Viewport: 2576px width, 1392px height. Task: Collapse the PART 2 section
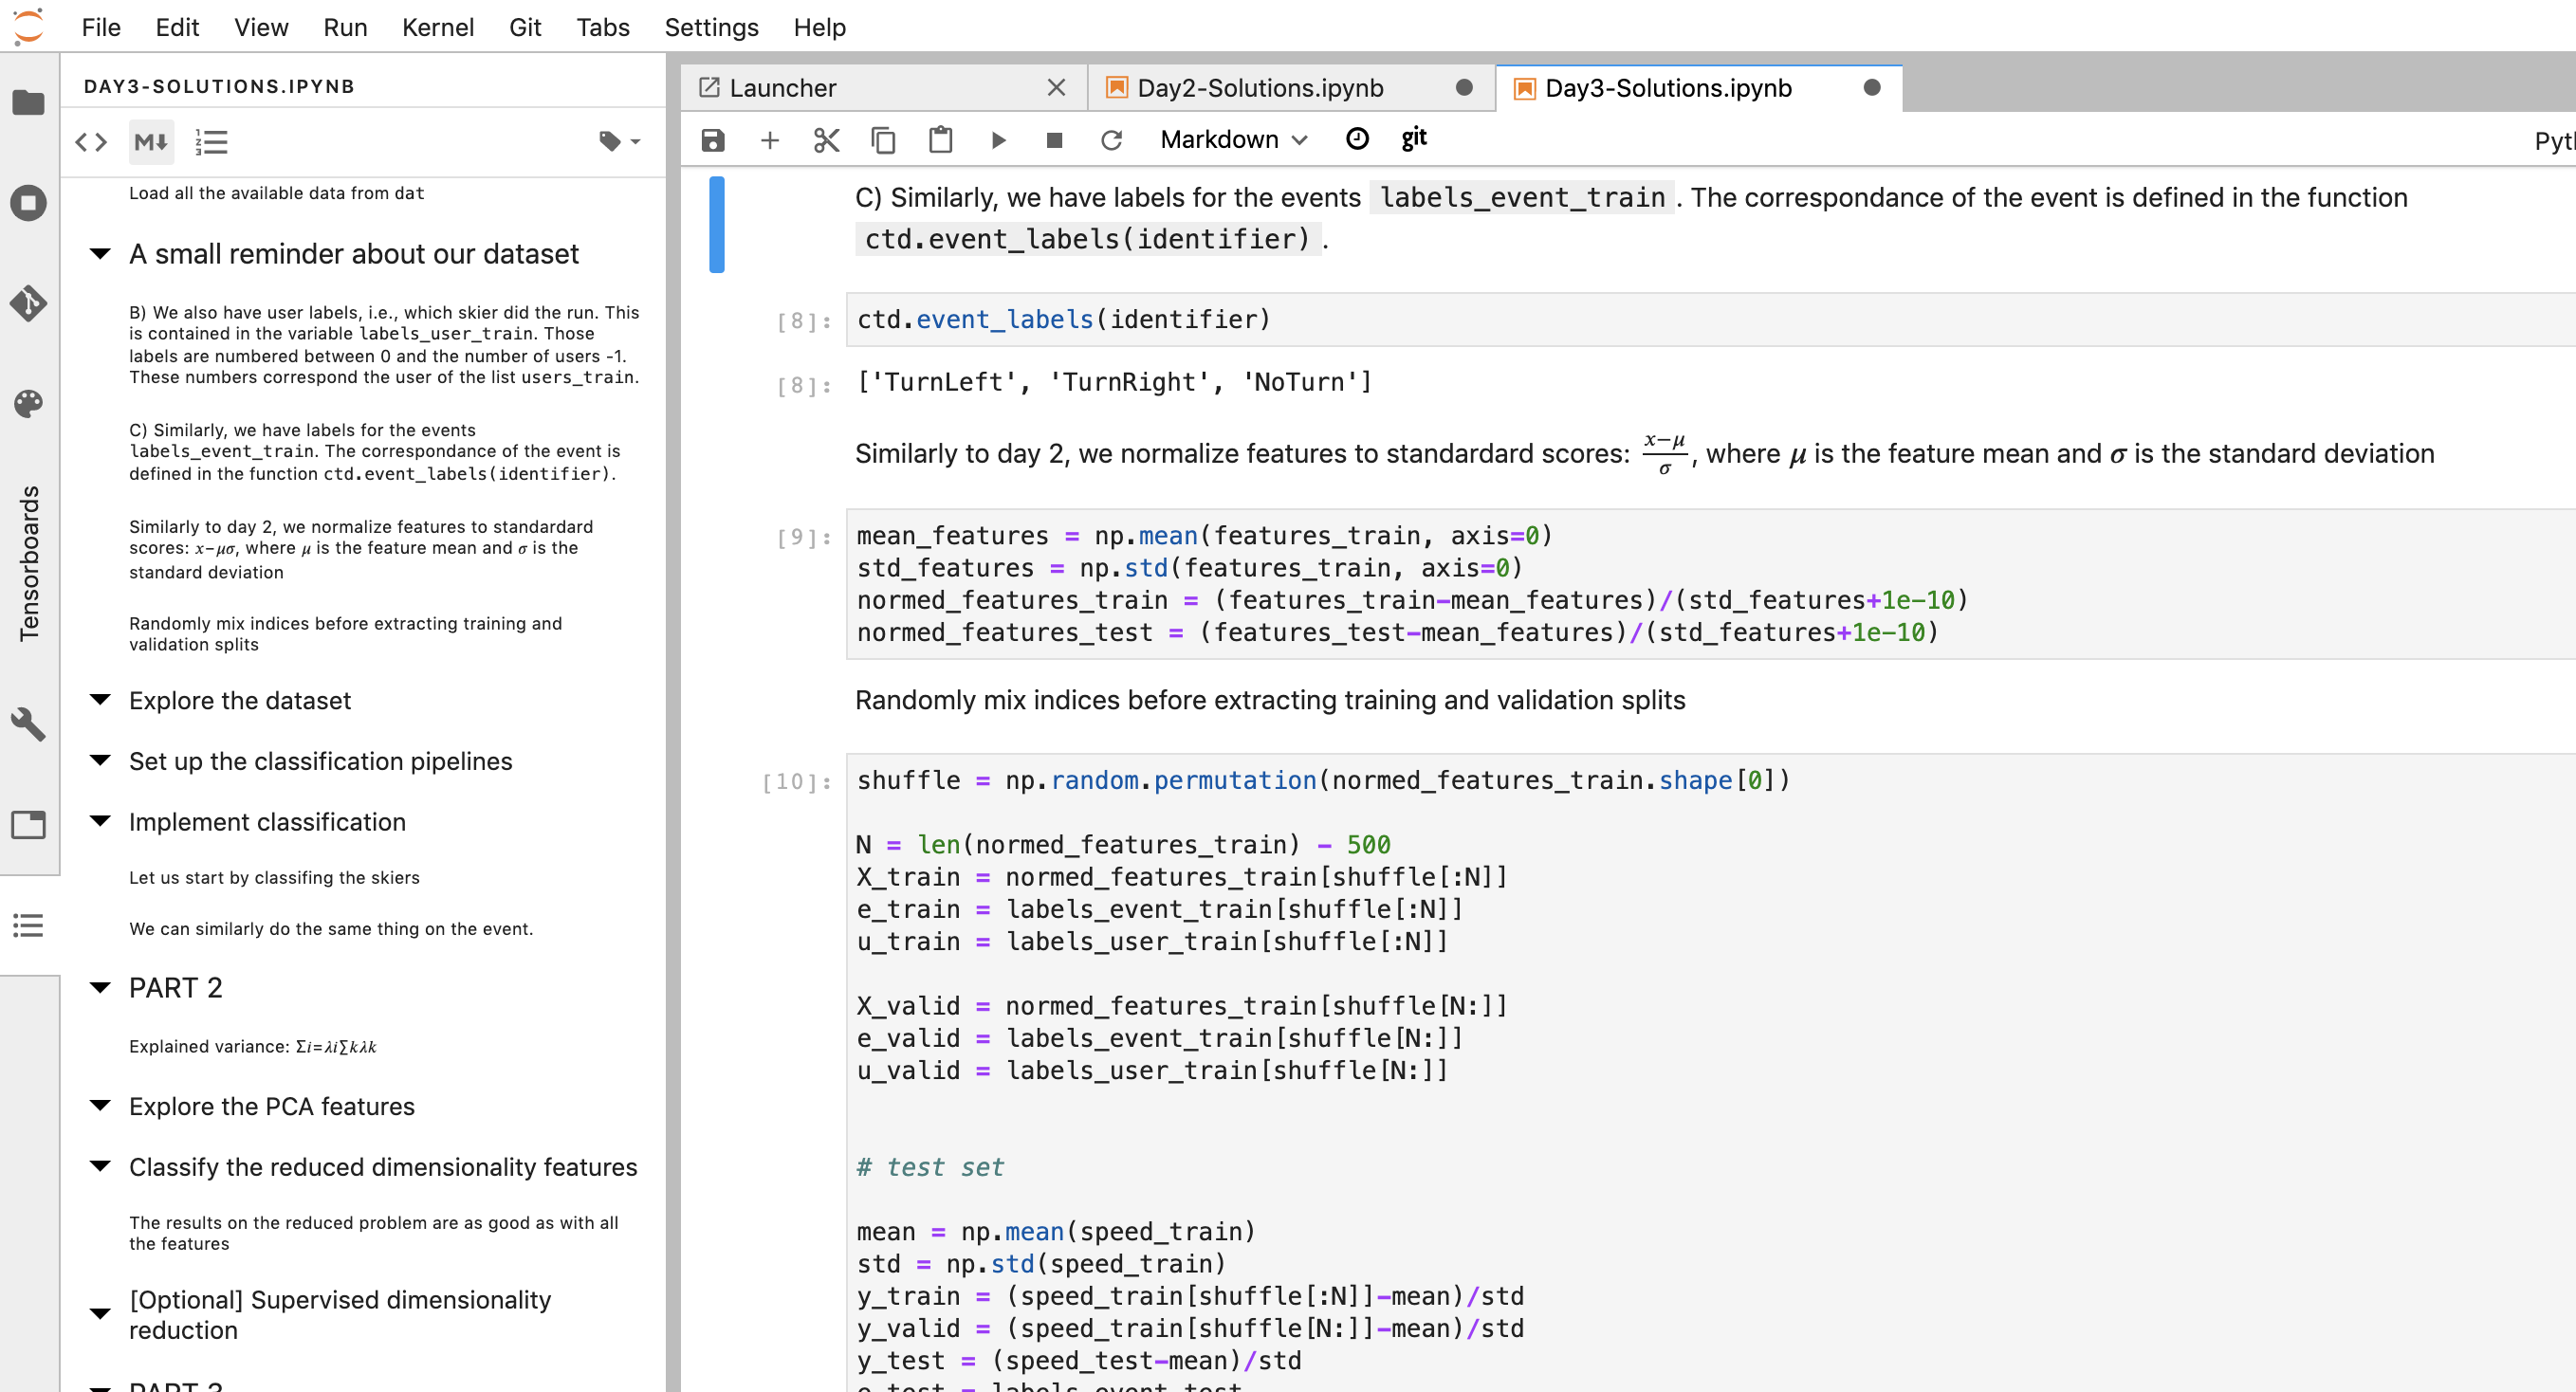[x=99, y=987]
